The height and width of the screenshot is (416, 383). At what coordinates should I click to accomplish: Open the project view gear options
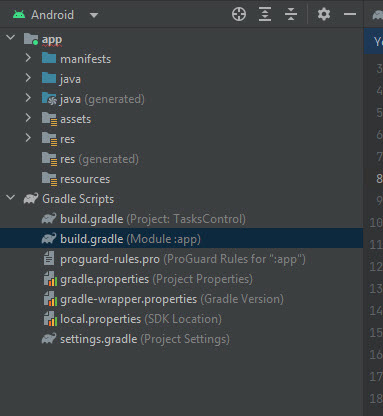point(324,14)
